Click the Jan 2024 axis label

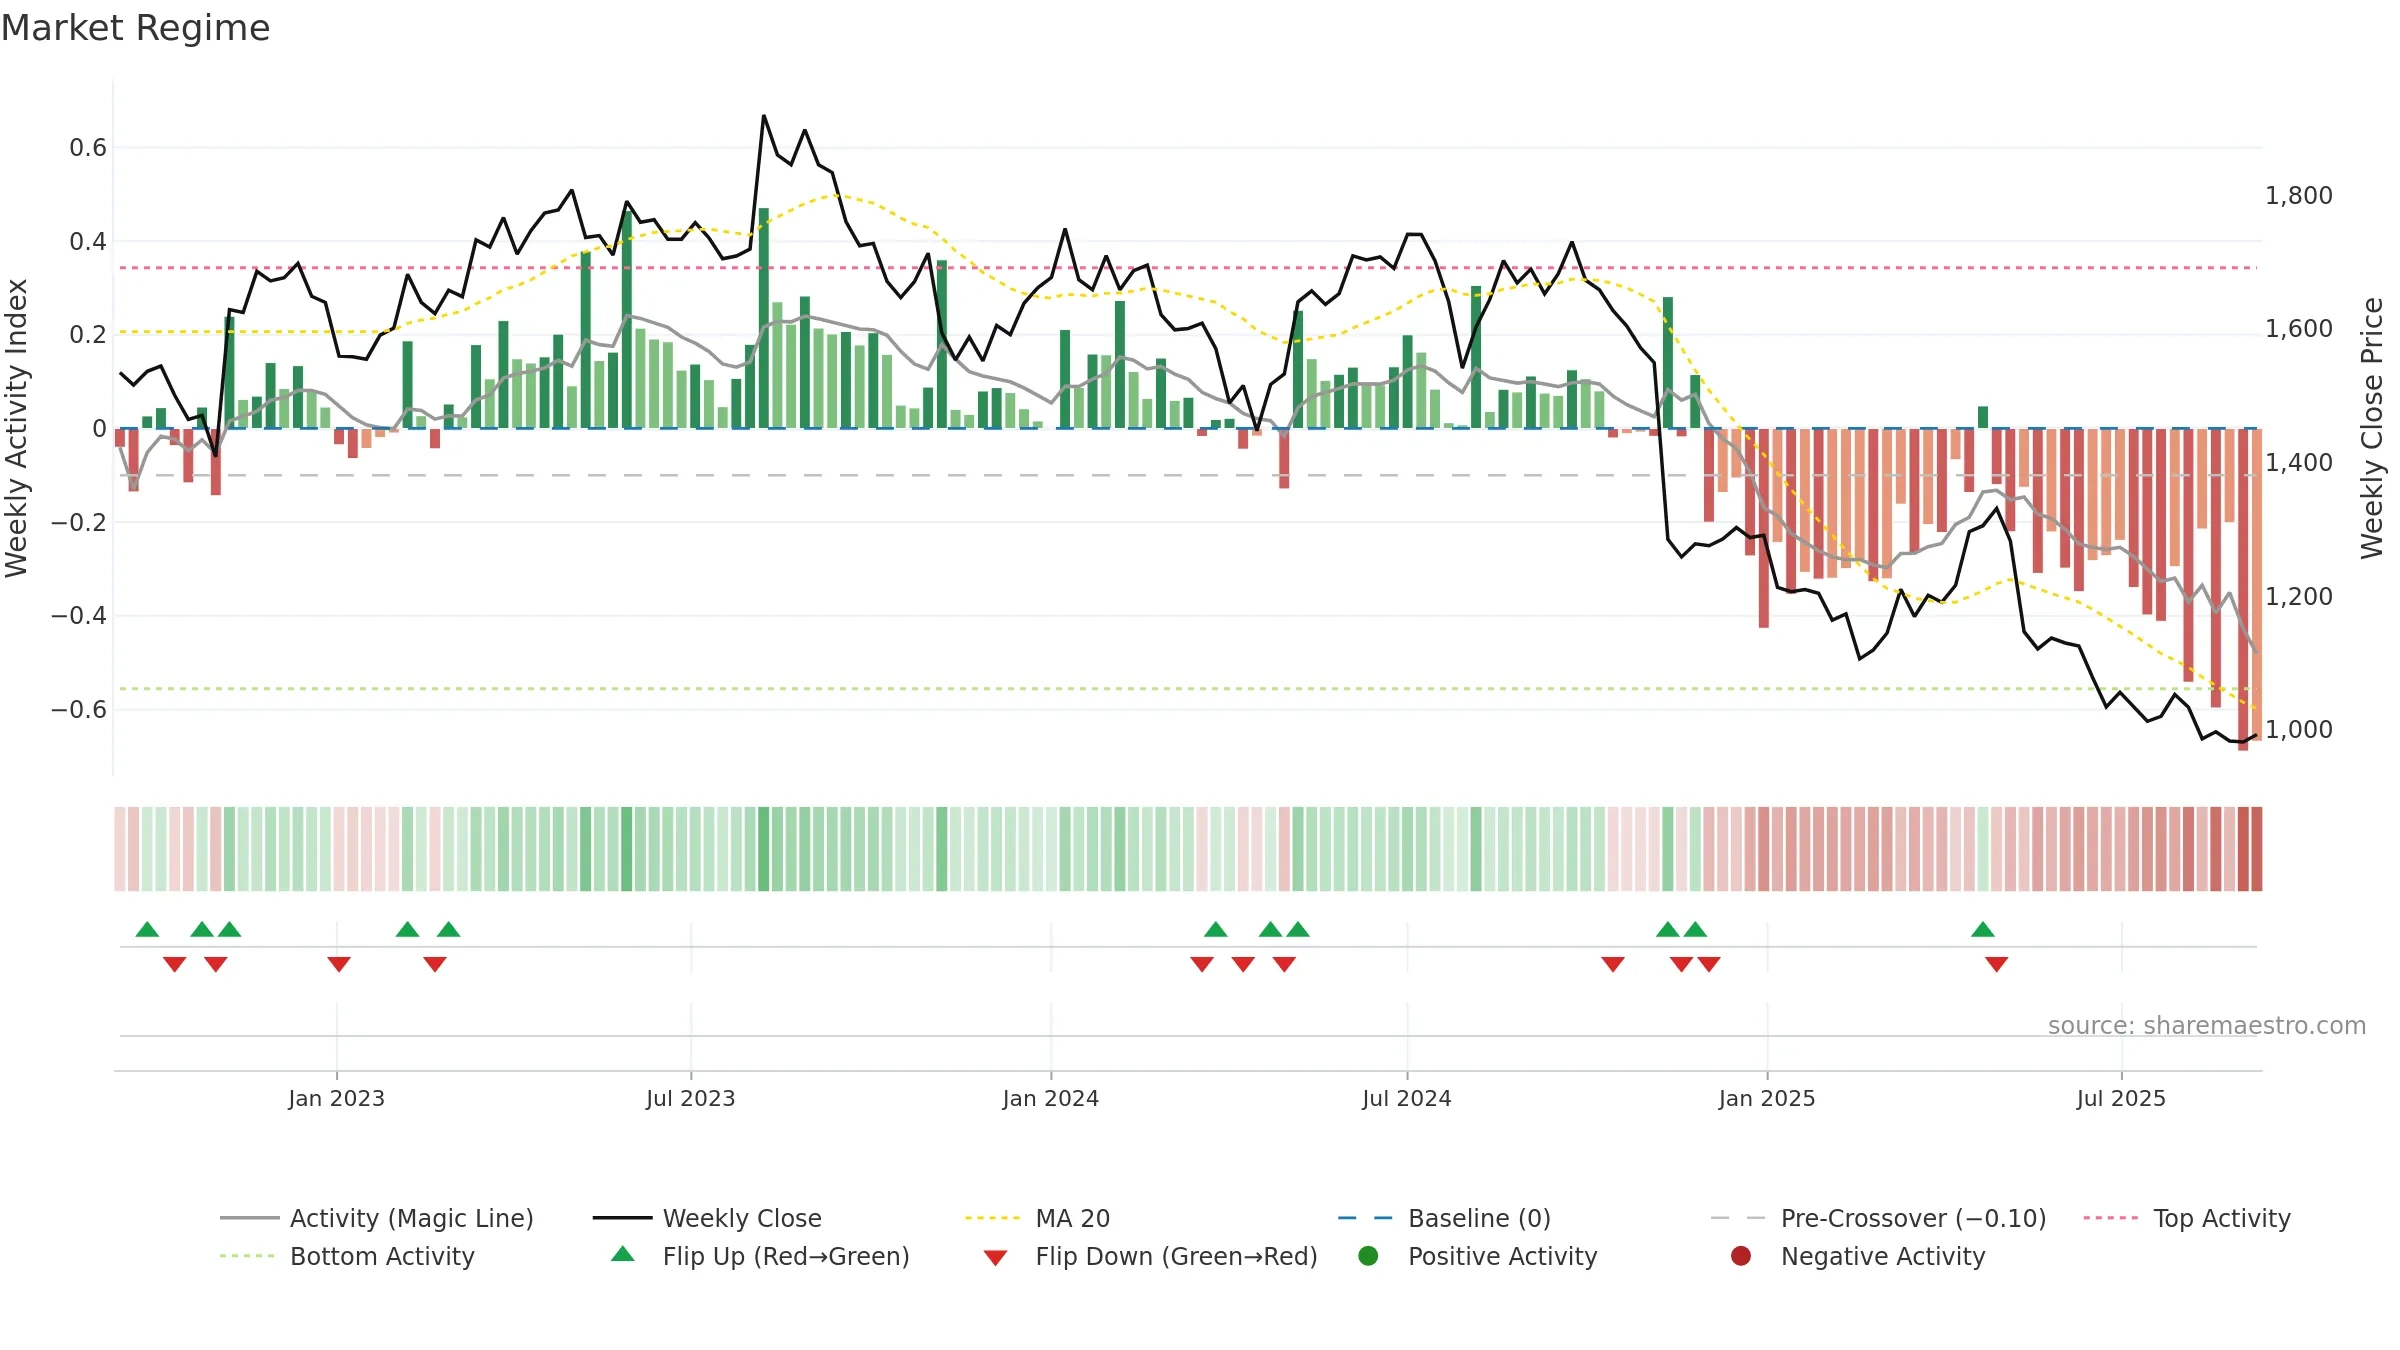pyautogui.click(x=1051, y=1098)
